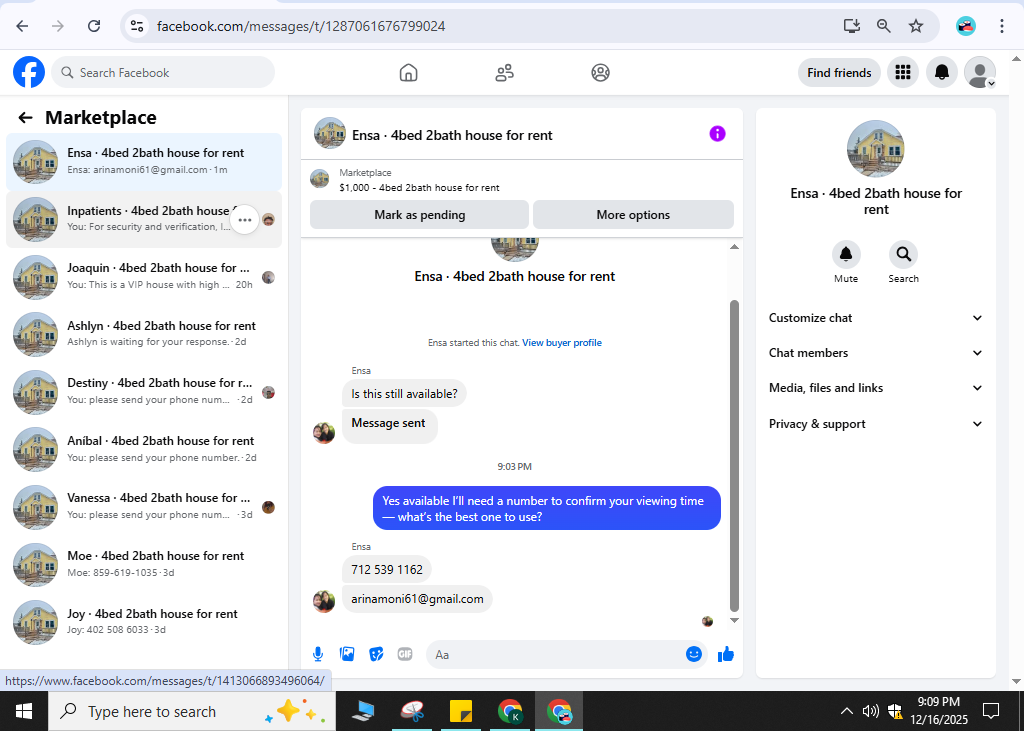Expand Privacy & support section
The image size is (1024, 731).
point(876,424)
